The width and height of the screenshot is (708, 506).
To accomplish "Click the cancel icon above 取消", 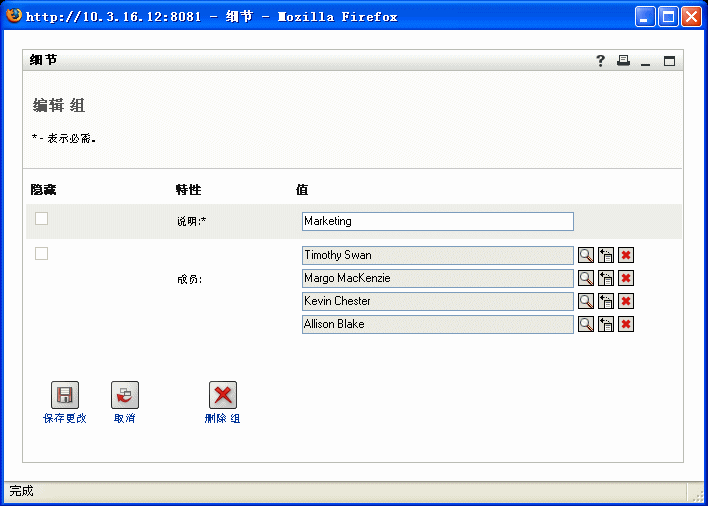I will click(125, 395).
